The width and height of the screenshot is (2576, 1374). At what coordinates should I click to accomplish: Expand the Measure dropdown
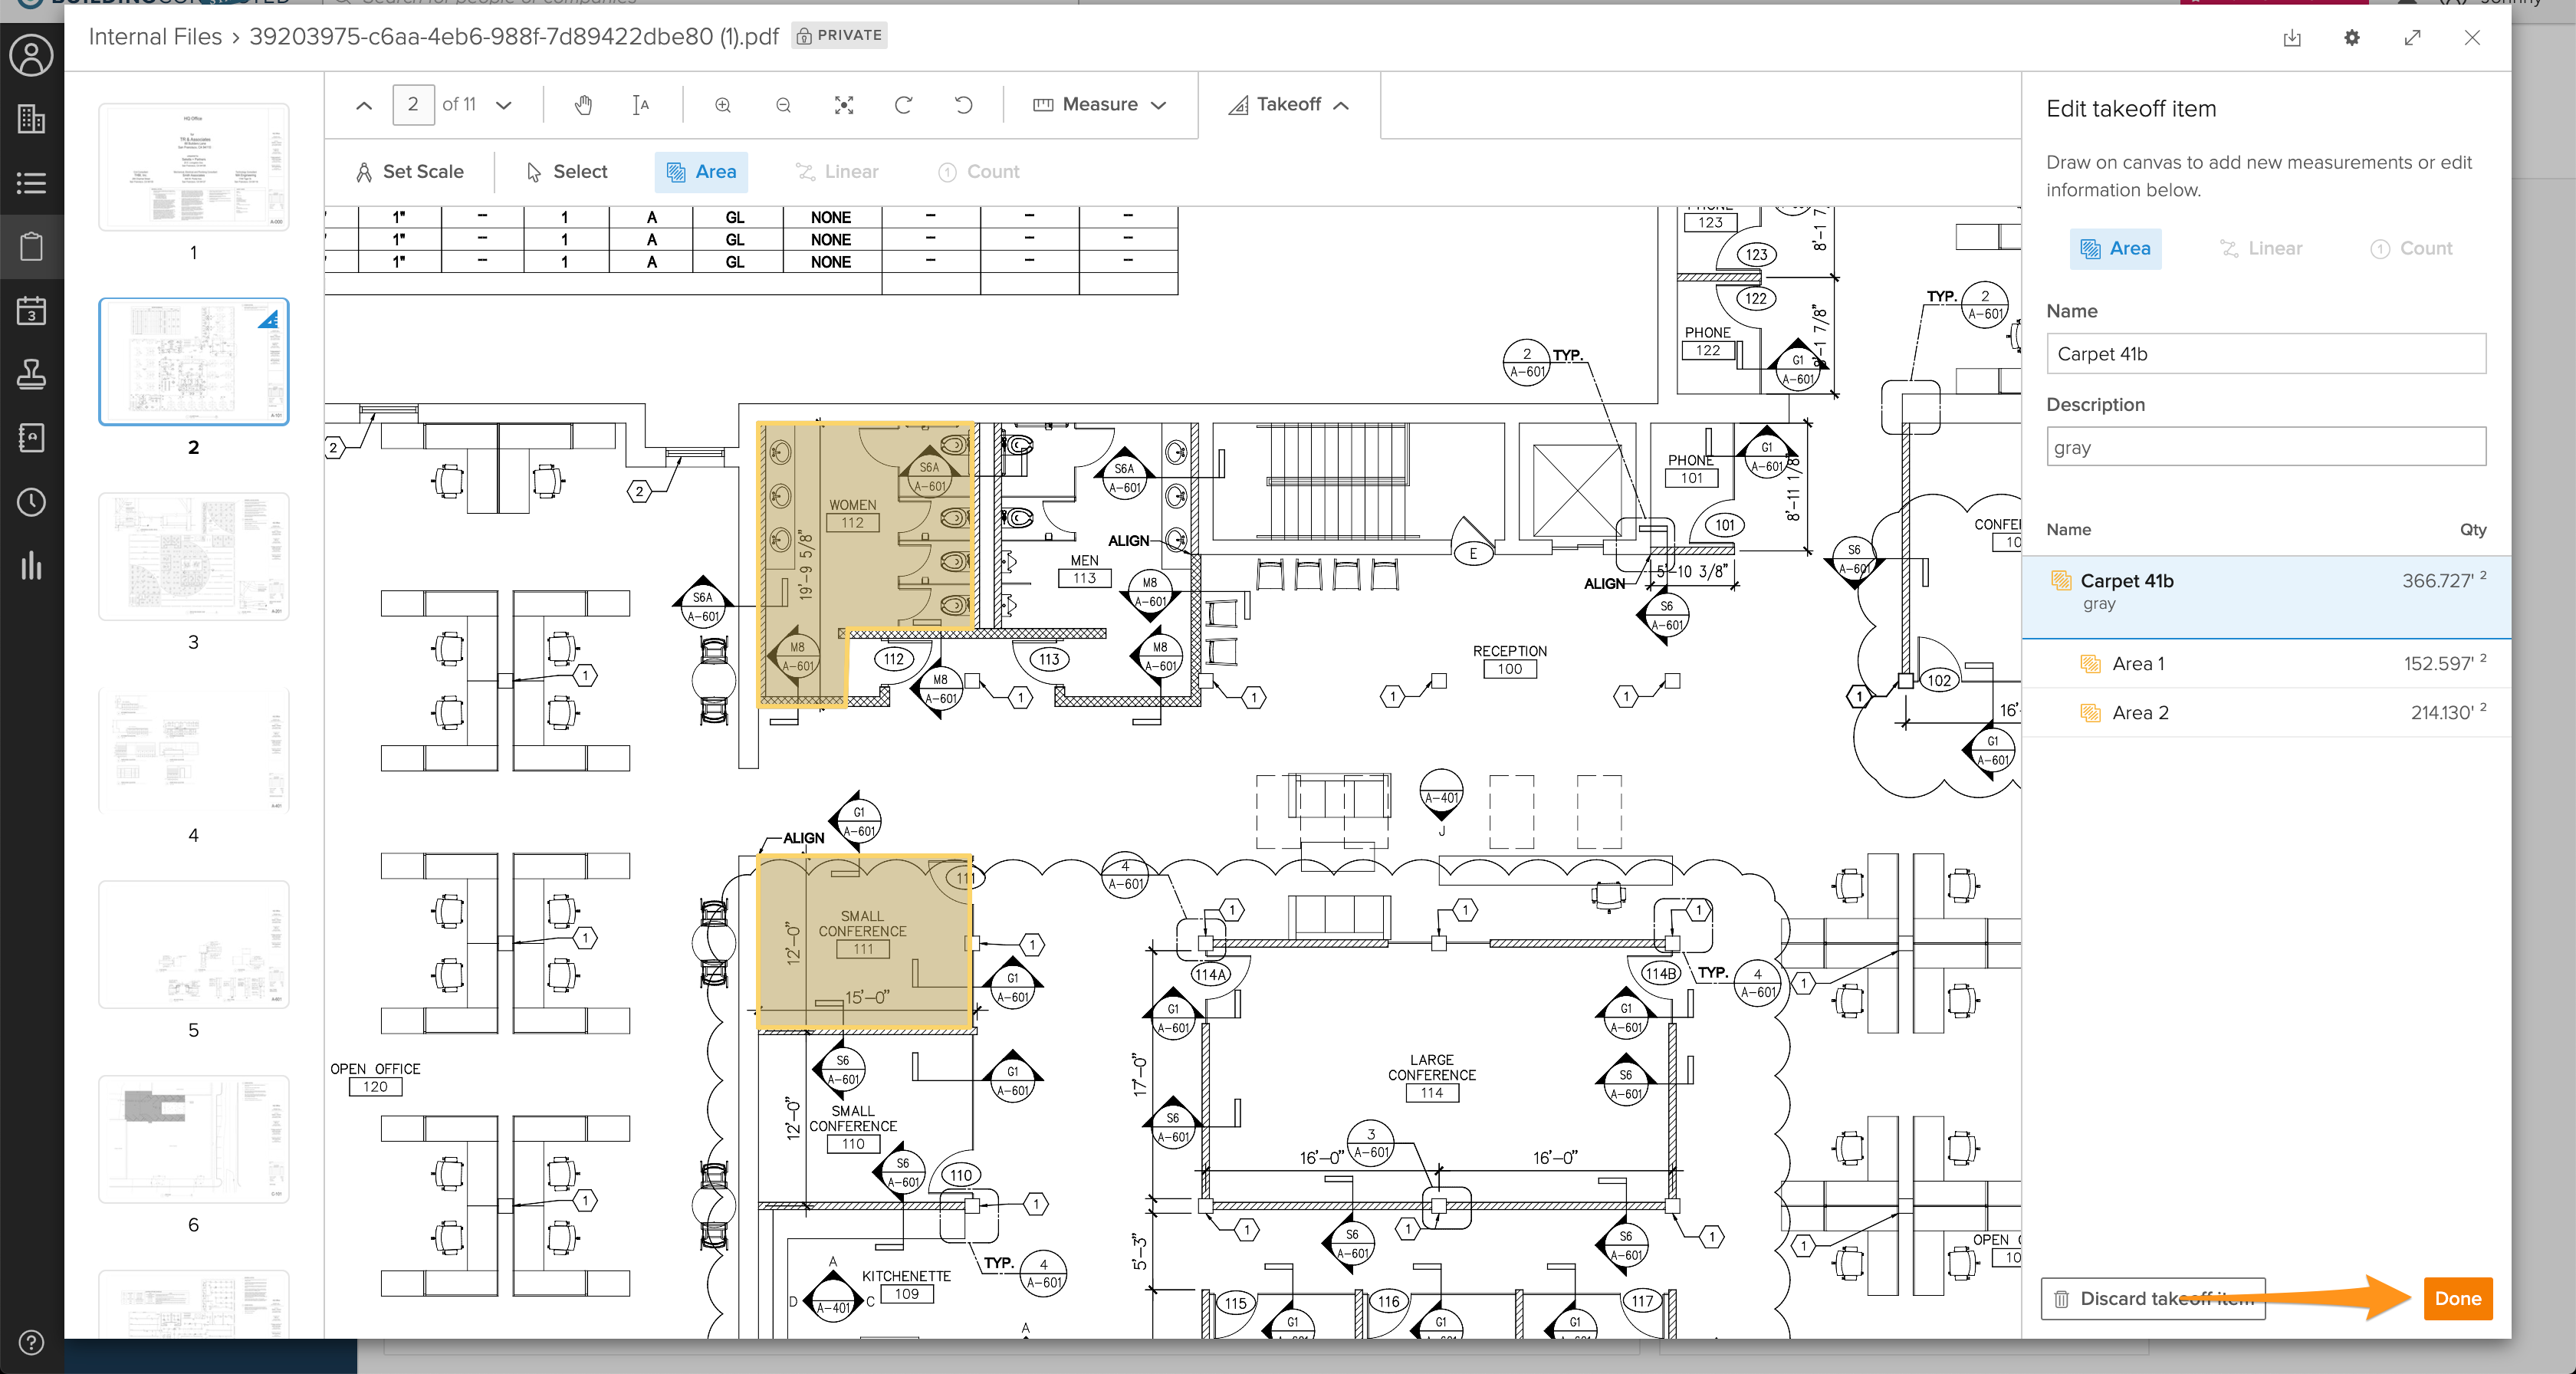[x=1100, y=105]
